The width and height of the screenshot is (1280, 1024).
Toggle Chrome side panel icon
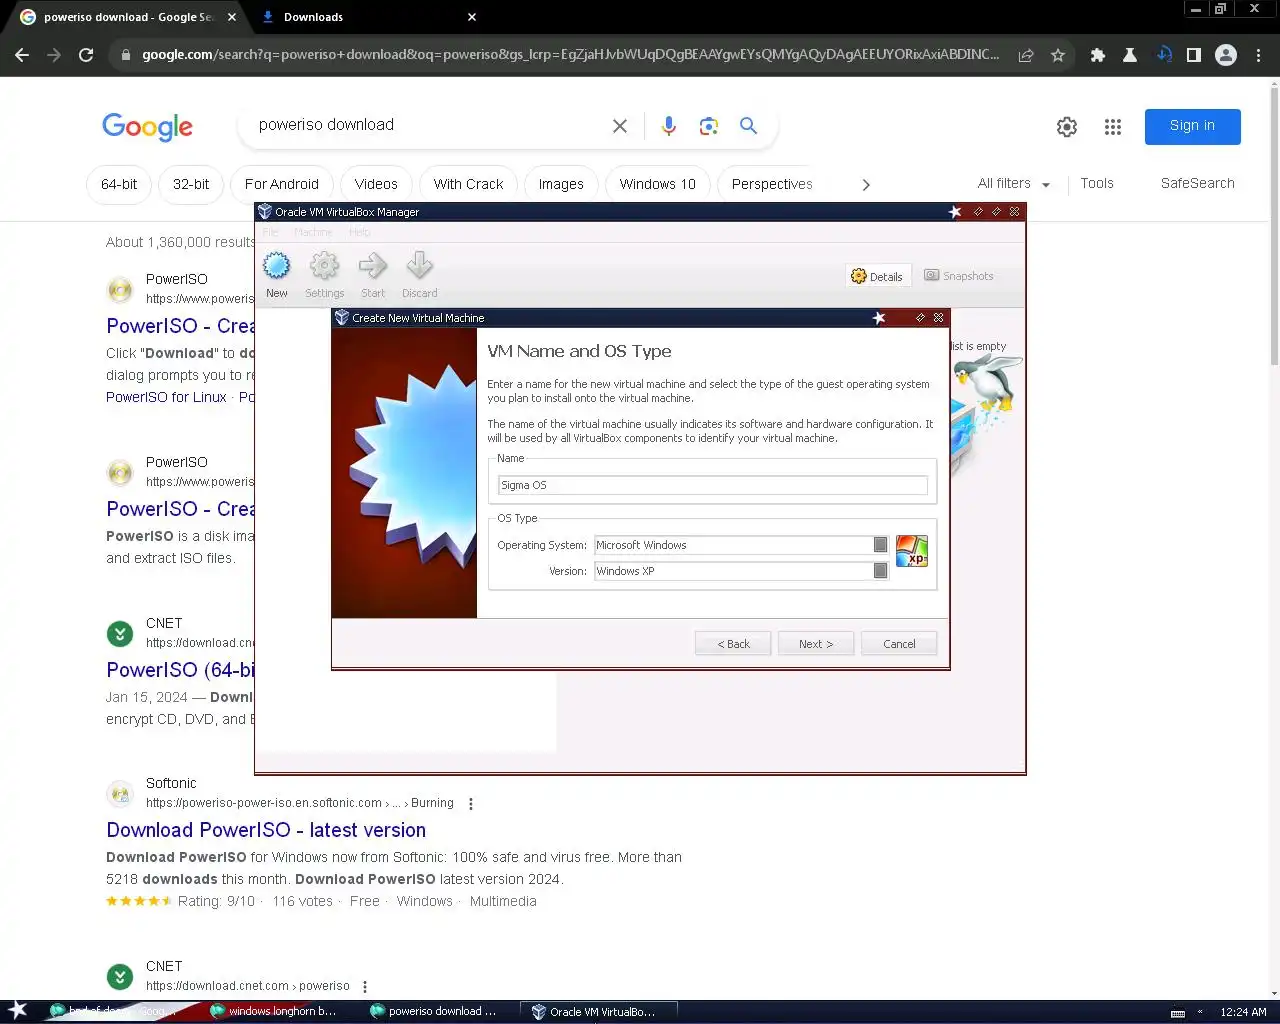[x=1194, y=55]
